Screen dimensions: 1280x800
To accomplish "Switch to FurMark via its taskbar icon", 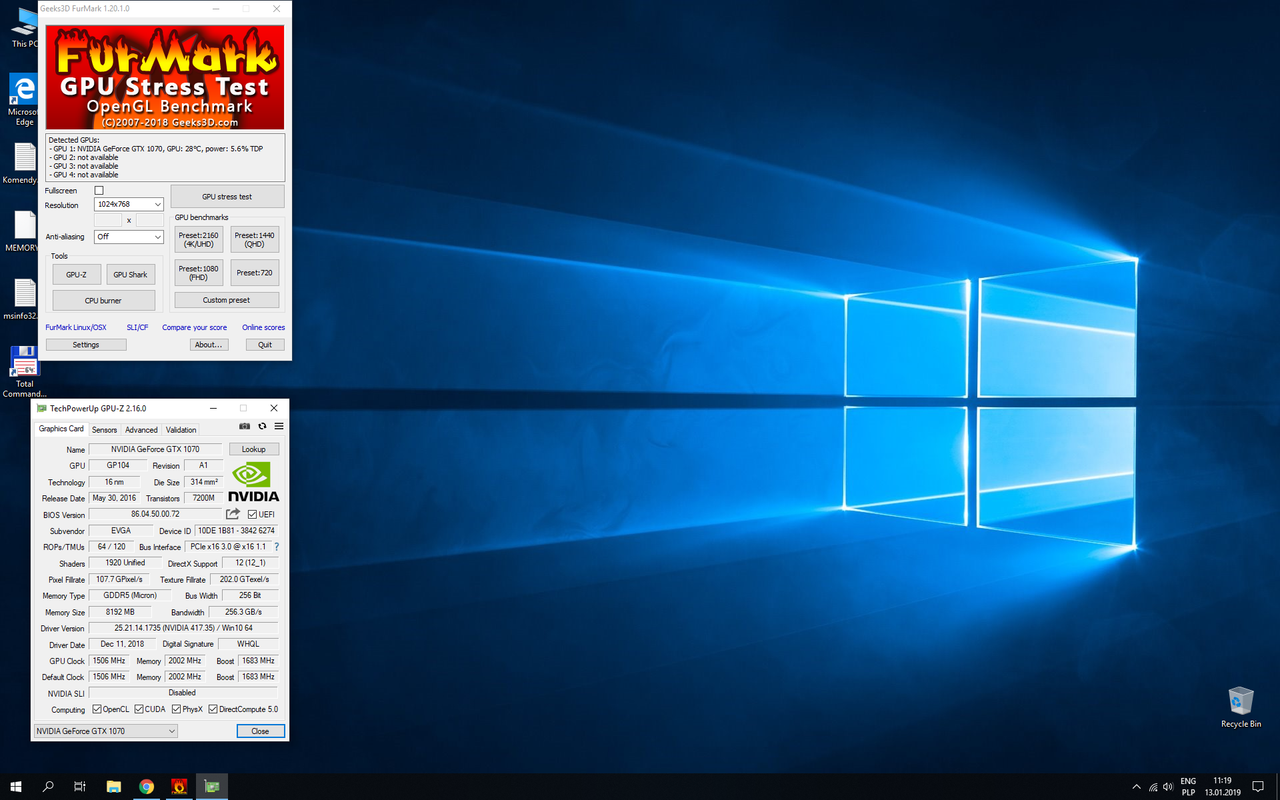I will (179, 786).
